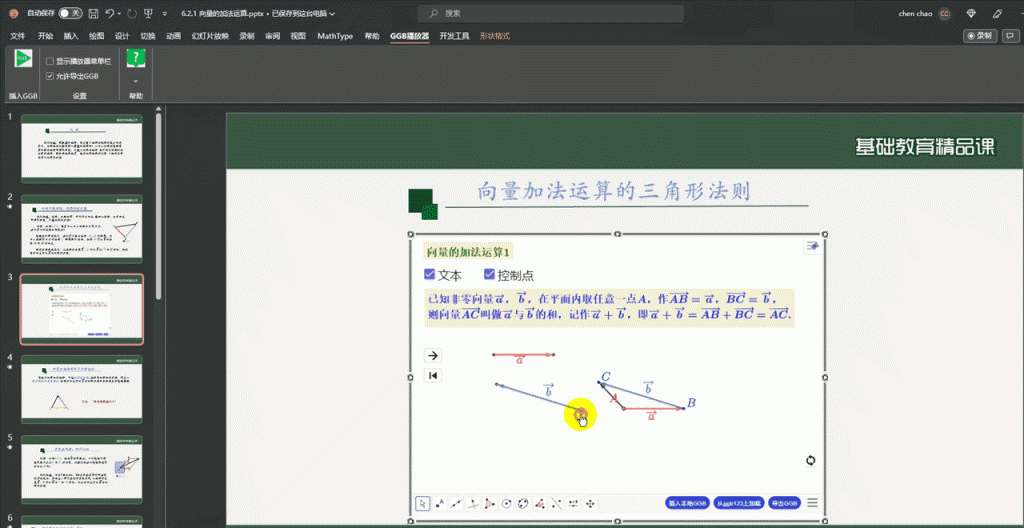Toggle the 文本 checkbox in GeoGebra

(430, 275)
